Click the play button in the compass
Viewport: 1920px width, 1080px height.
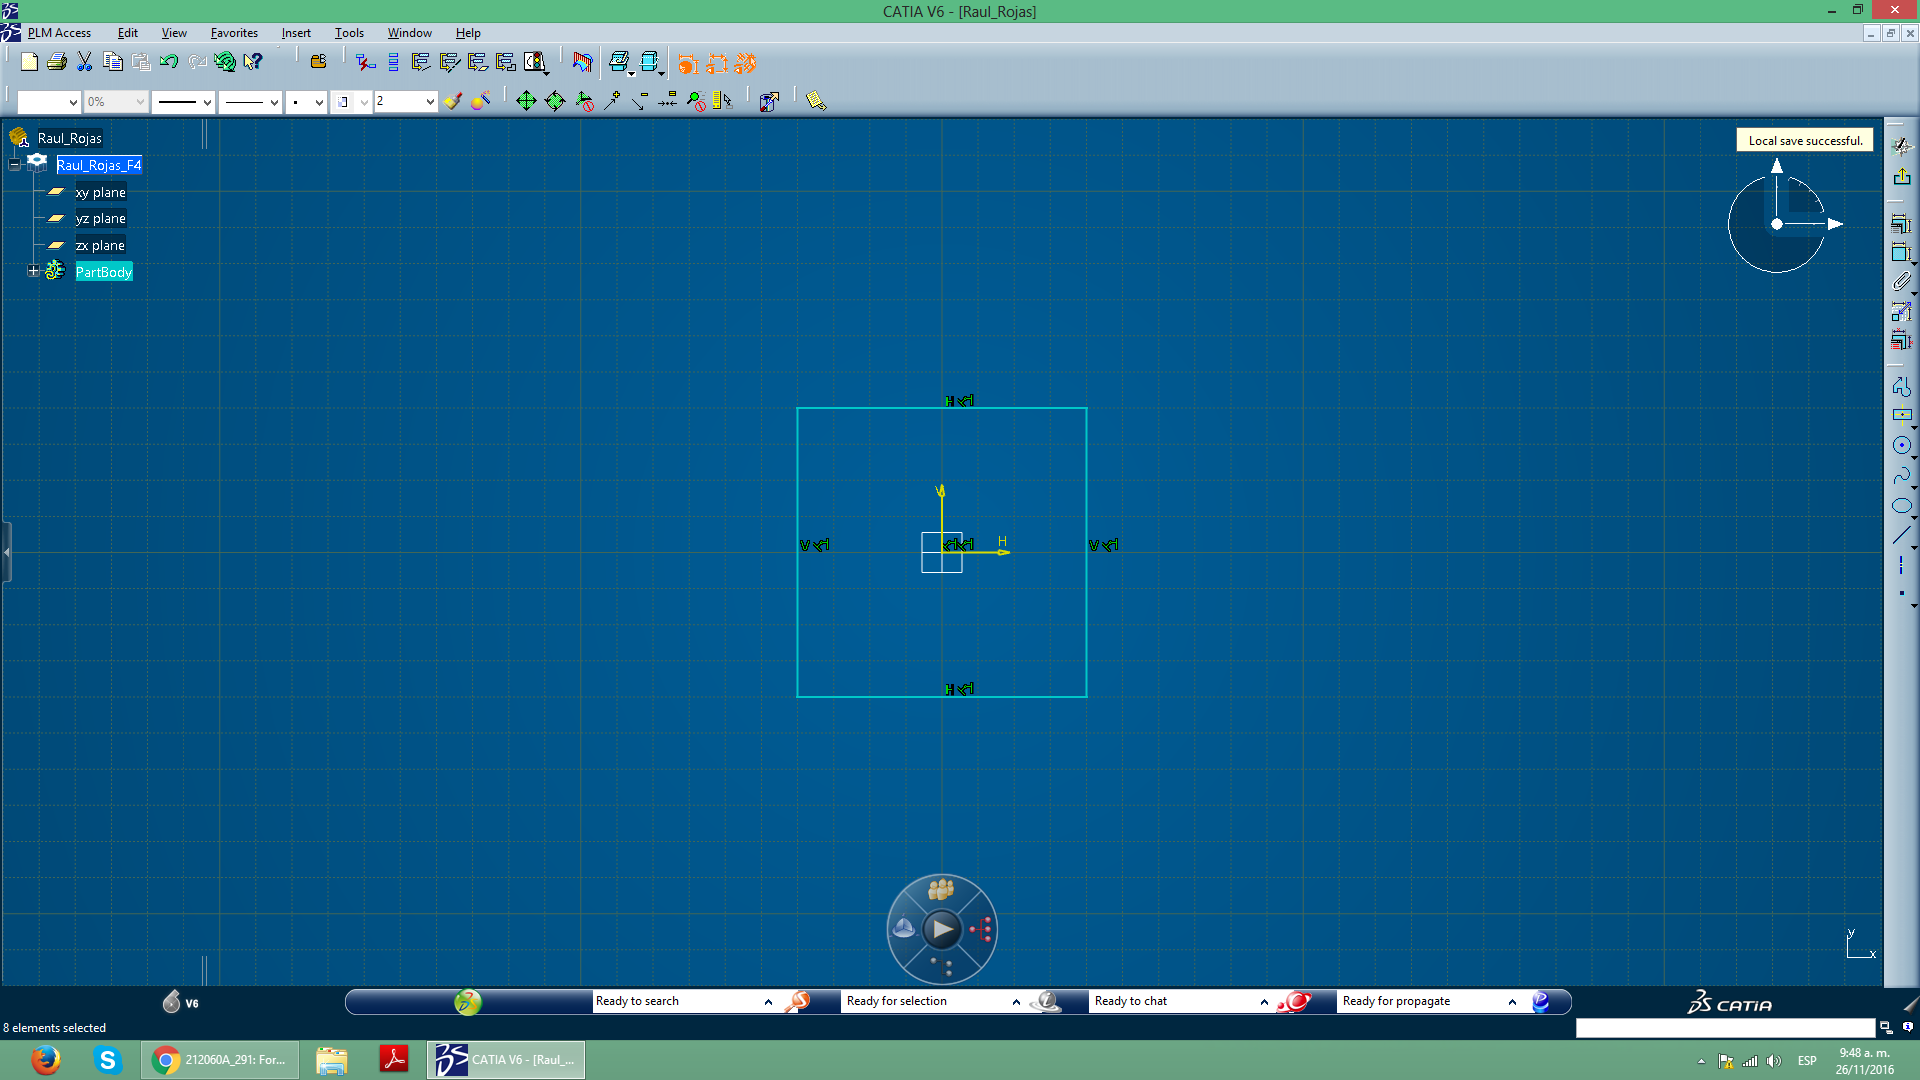(942, 930)
